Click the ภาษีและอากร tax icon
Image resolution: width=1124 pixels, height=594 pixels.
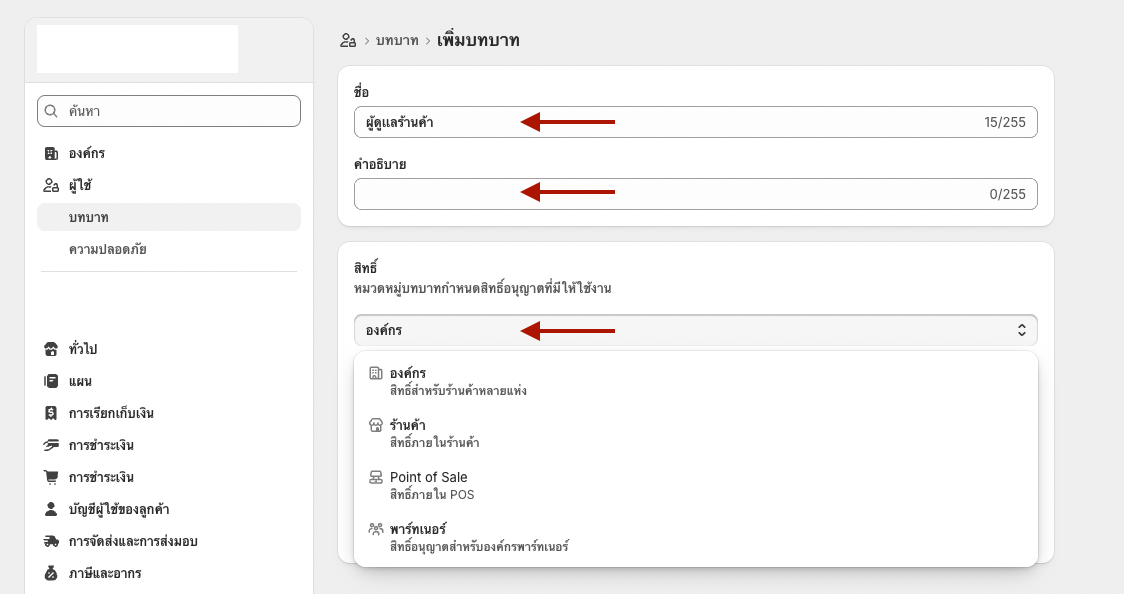51,573
